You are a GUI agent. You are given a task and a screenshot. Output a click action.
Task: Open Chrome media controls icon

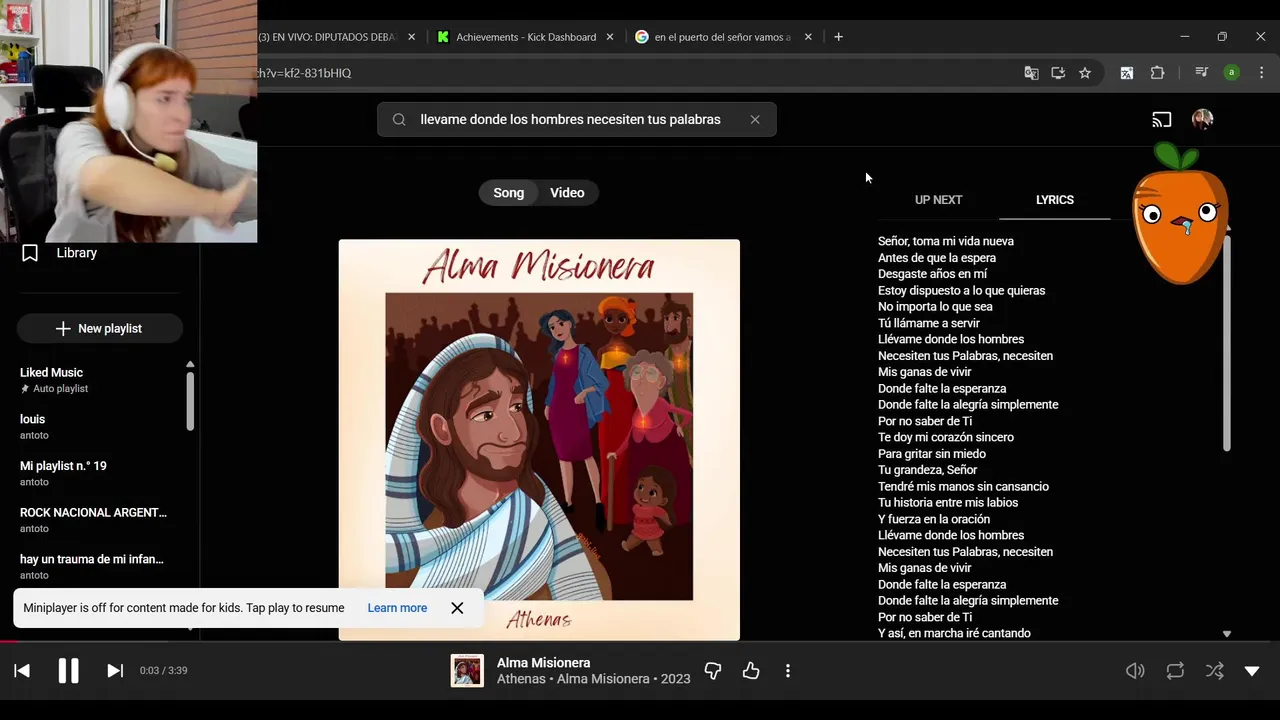(1201, 73)
